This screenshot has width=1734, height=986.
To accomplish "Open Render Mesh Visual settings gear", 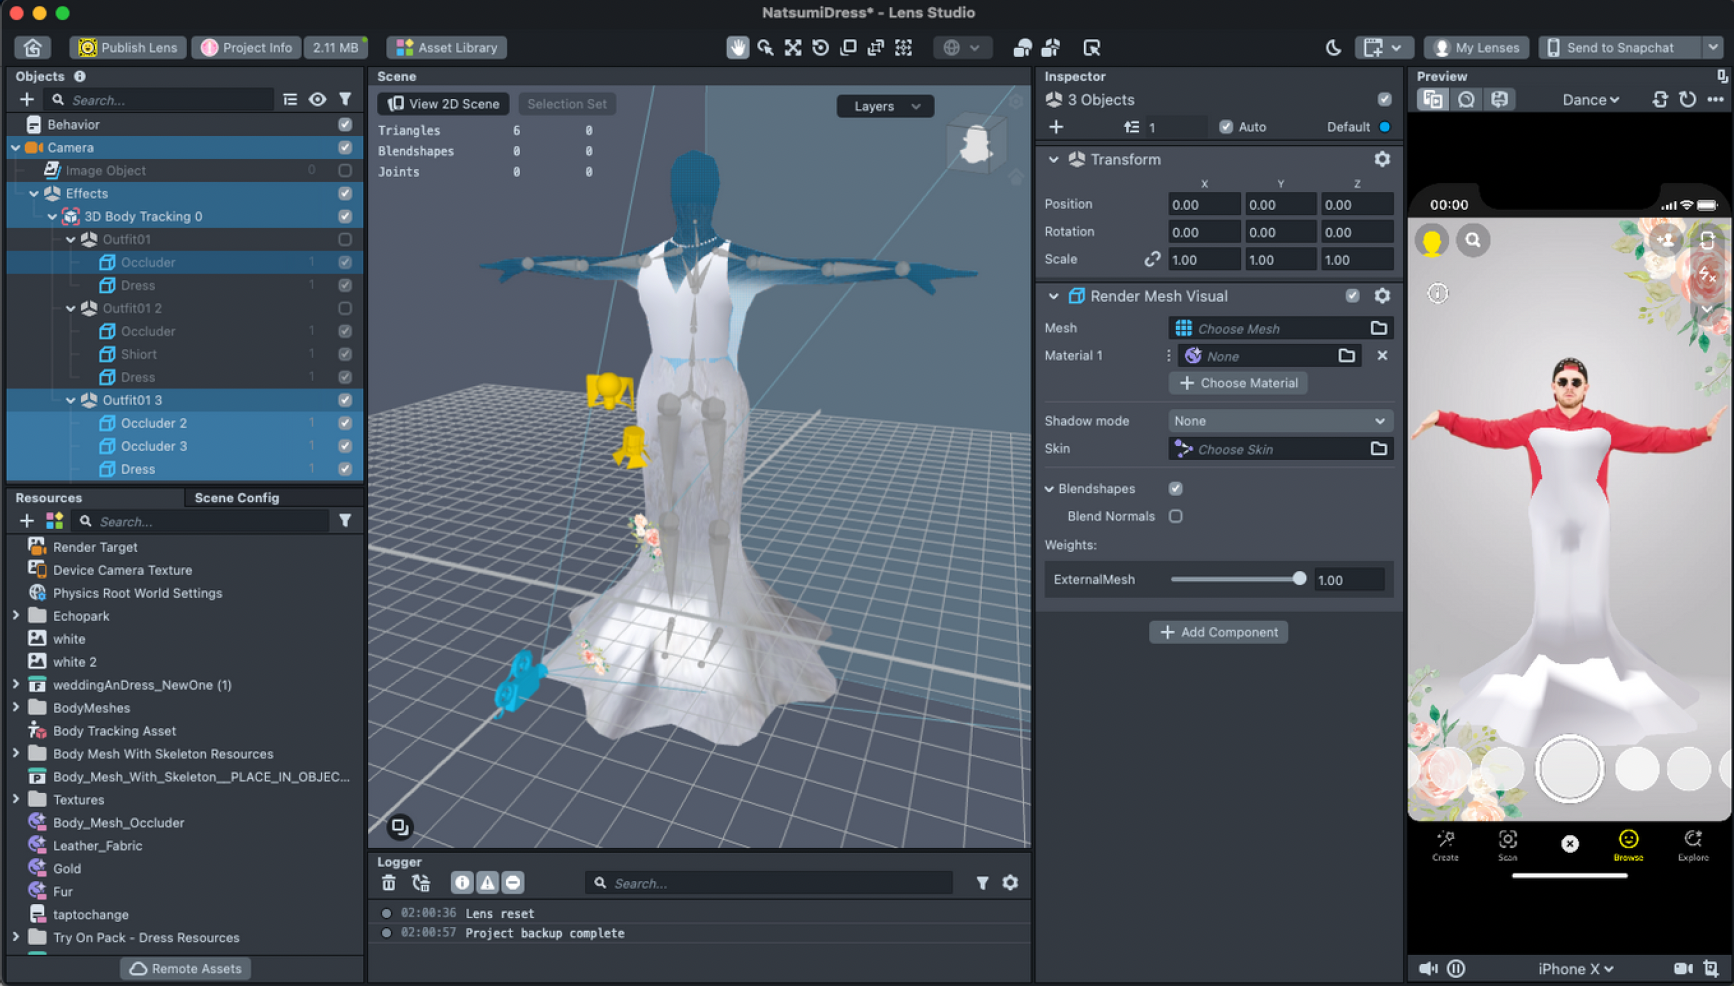I will click(1382, 296).
